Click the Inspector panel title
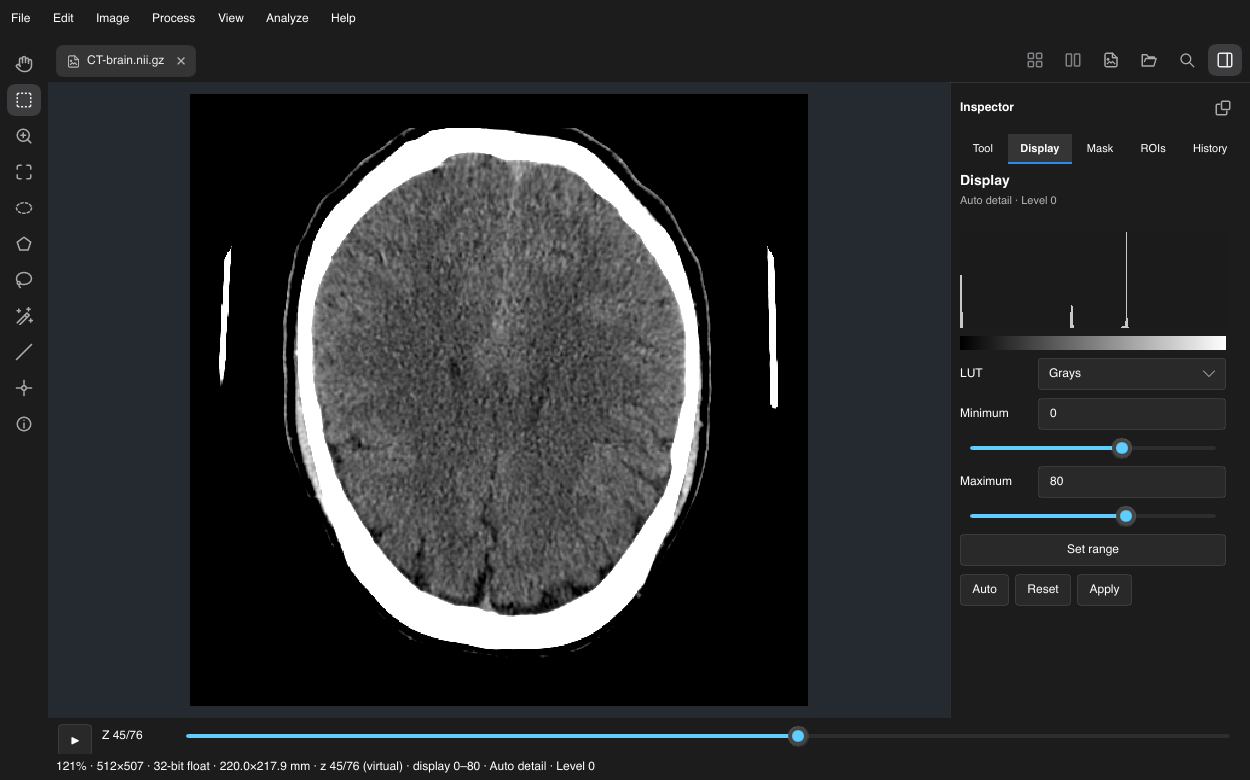Viewport: 1250px width, 780px height. 987,107
